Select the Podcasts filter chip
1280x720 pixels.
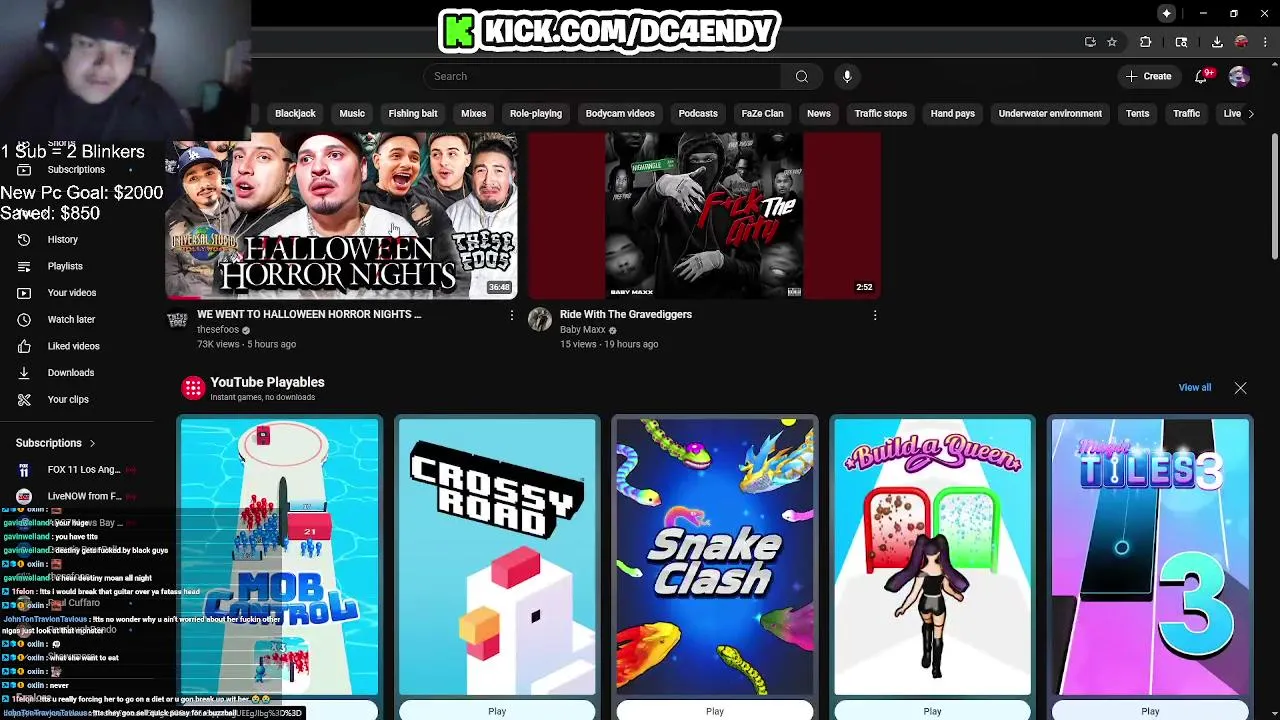698,114
